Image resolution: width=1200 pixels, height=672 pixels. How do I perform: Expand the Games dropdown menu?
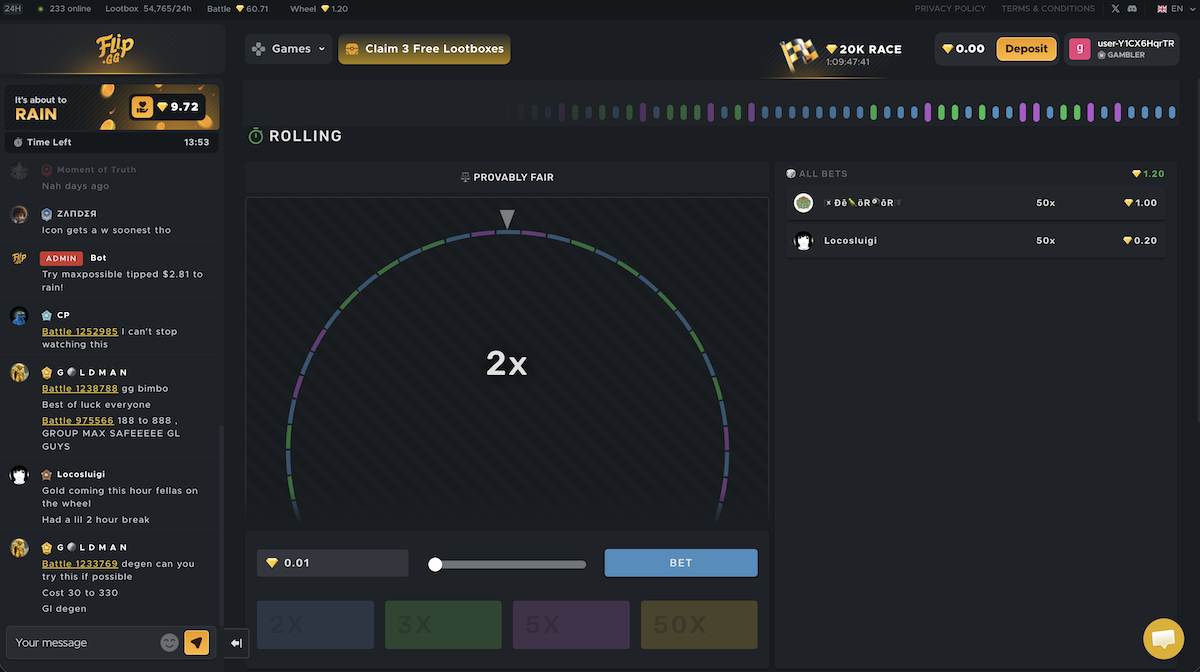pyautogui.click(x=289, y=49)
